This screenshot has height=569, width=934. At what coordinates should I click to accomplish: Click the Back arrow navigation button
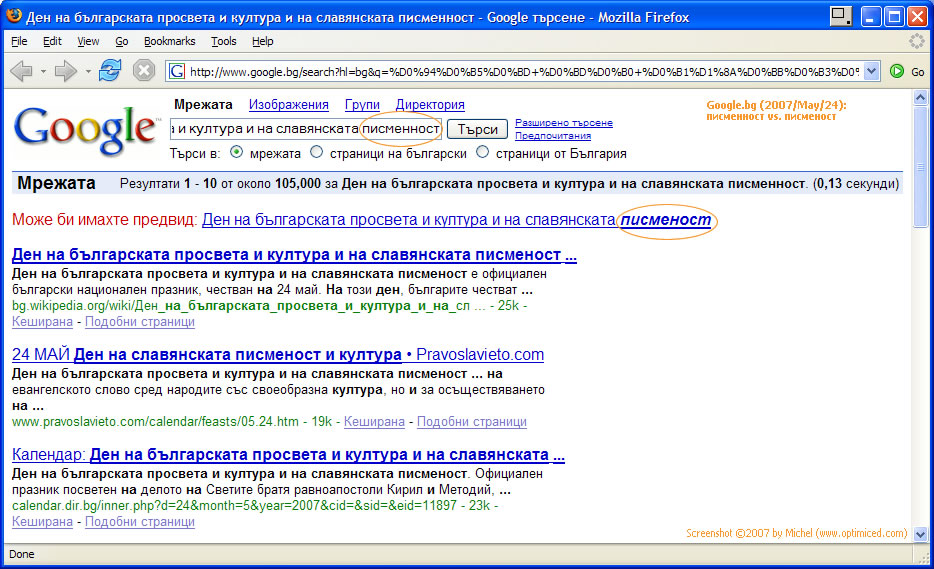21,71
